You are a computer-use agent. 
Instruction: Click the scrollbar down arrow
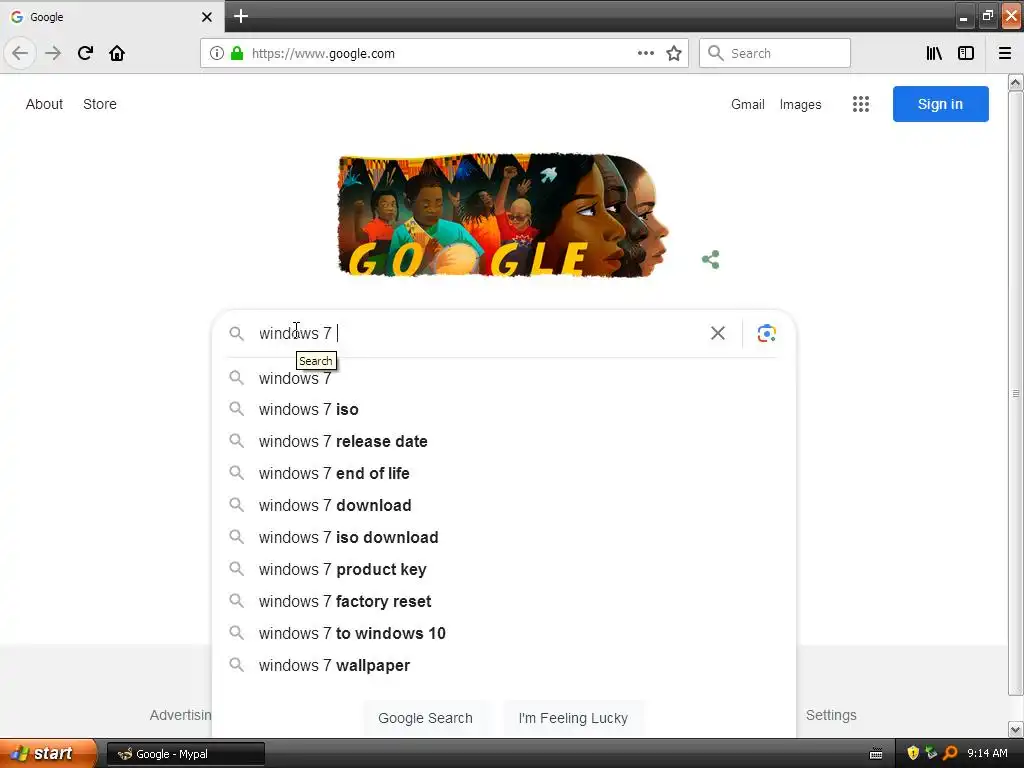click(1016, 729)
